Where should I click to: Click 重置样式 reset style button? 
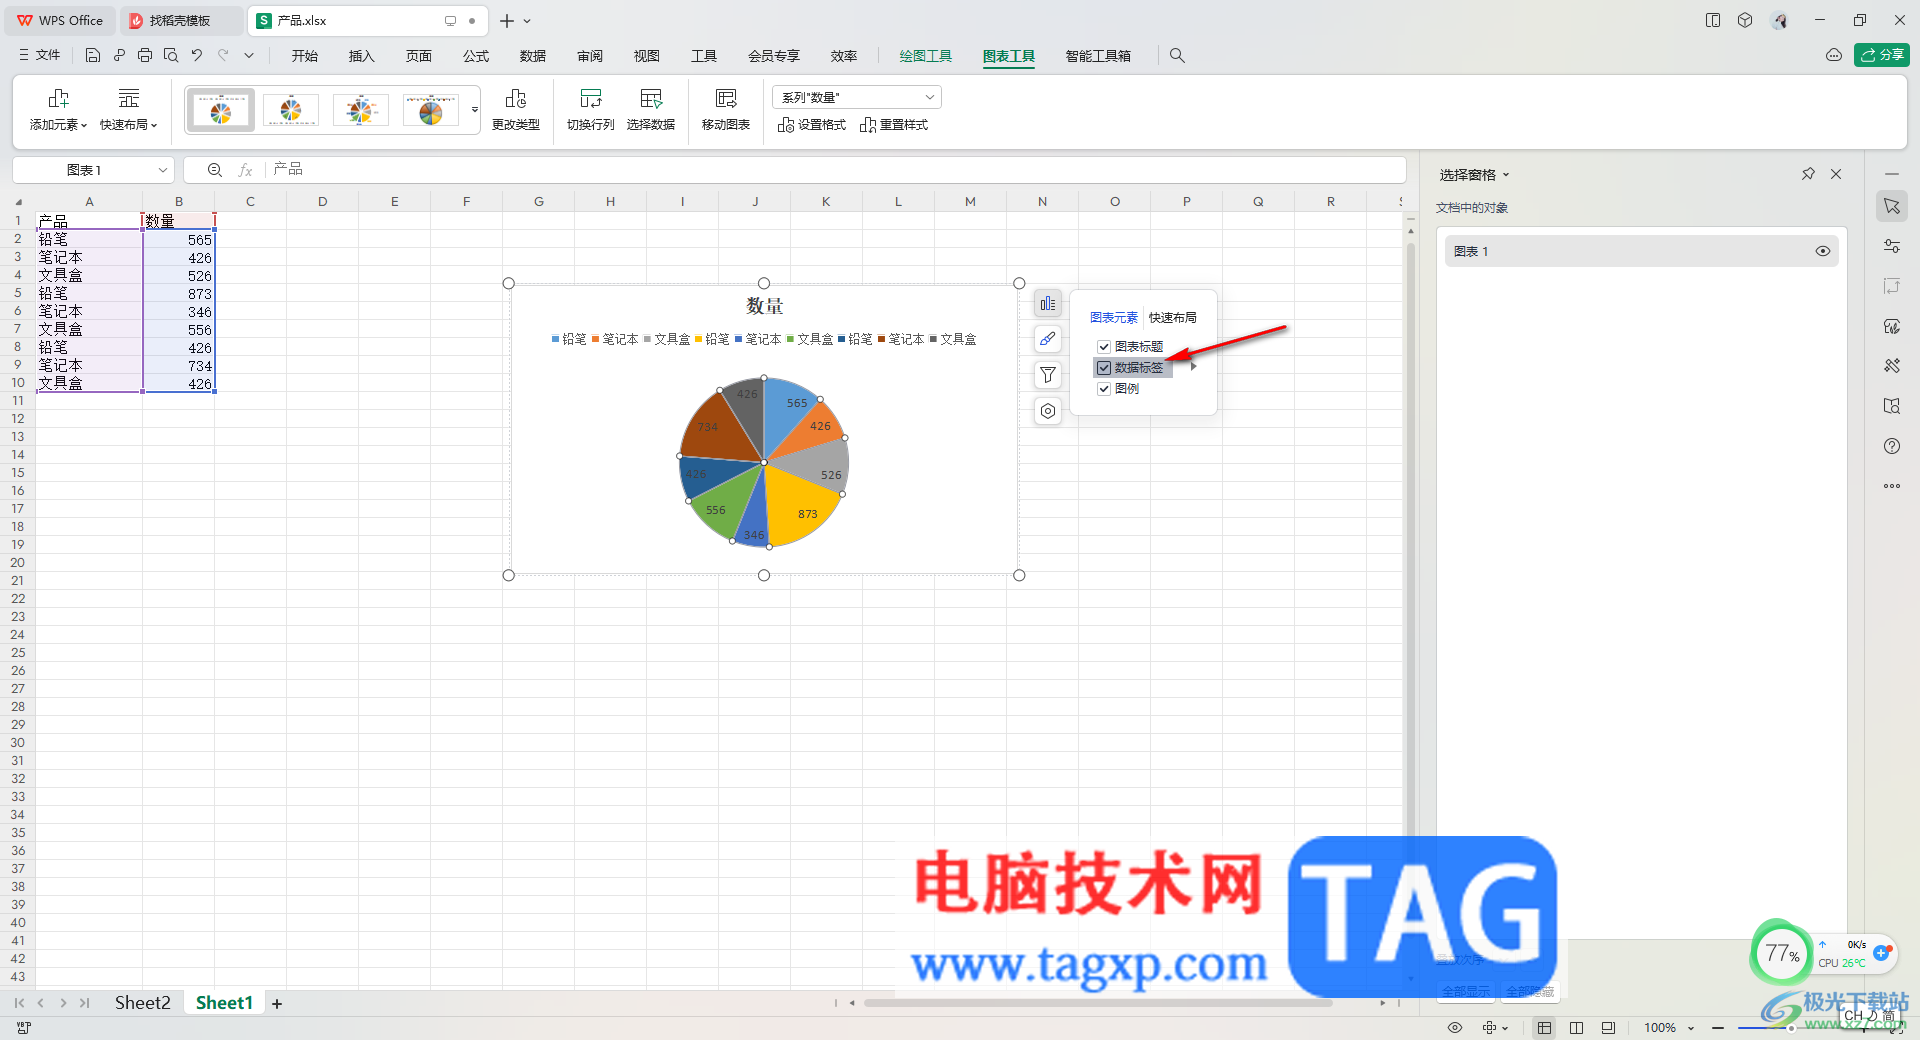click(894, 125)
